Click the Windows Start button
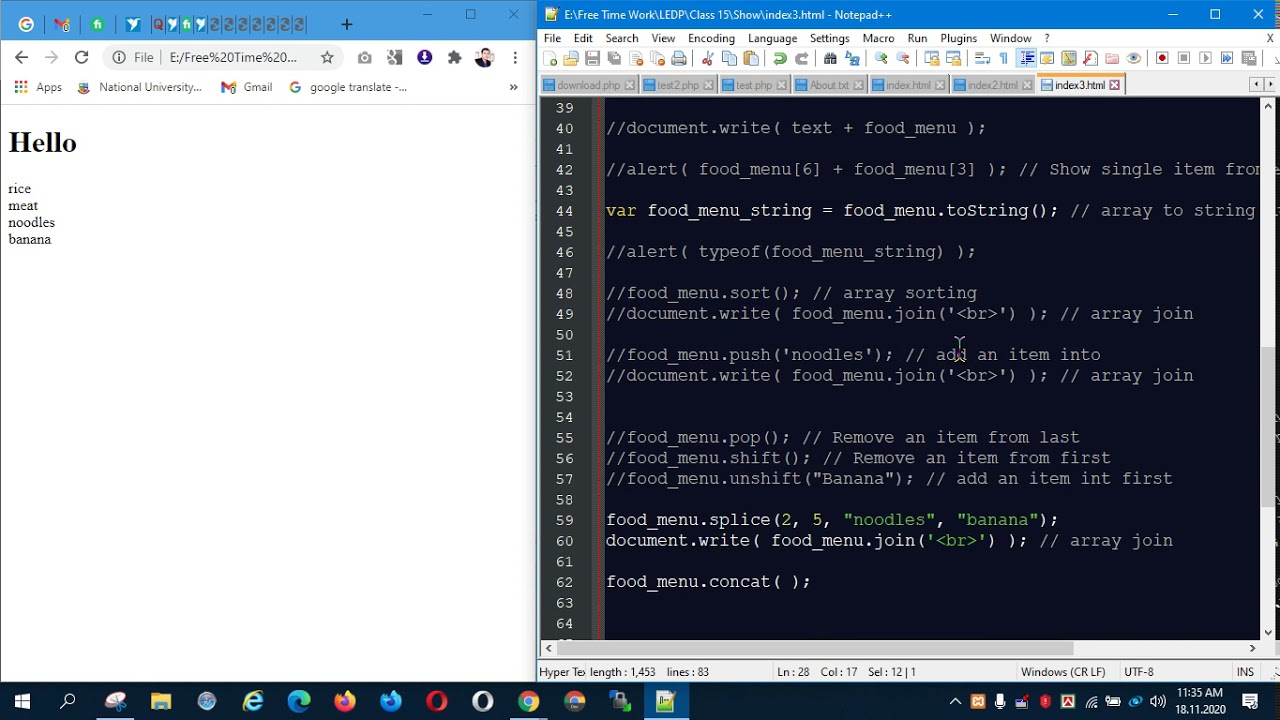The image size is (1280, 720). tap(22, 702)
